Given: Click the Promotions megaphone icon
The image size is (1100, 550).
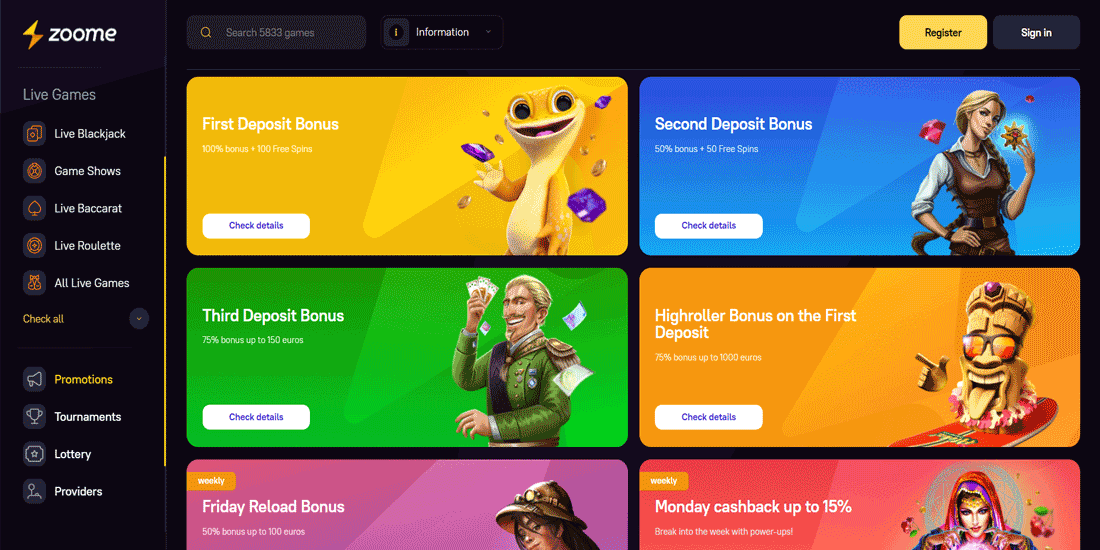Looking at the screenshot, I should (x=34, y=379).
